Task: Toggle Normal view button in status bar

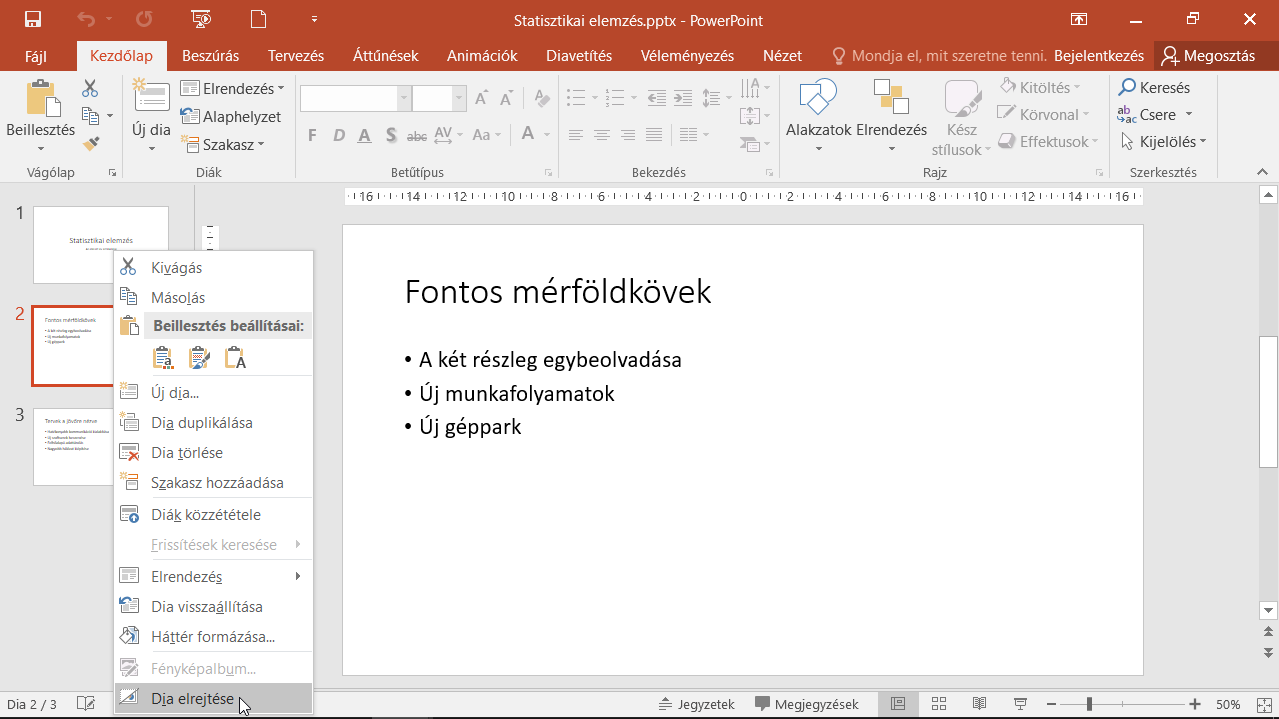Action: point(898,704)
